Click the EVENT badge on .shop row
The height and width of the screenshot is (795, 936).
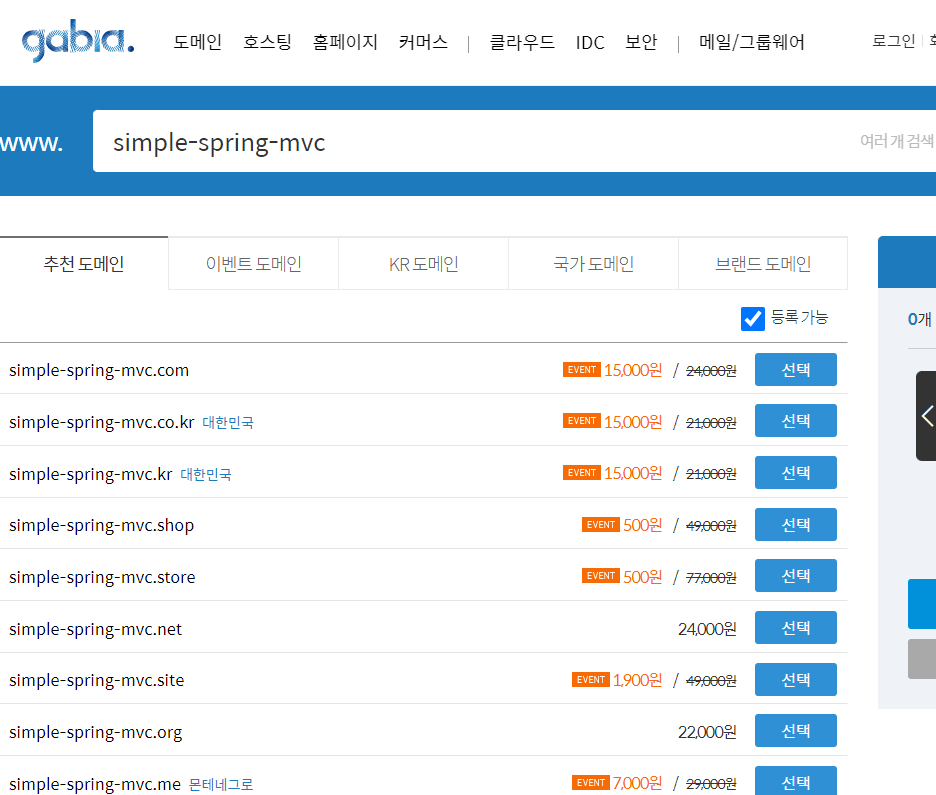[x=601, y=524]
